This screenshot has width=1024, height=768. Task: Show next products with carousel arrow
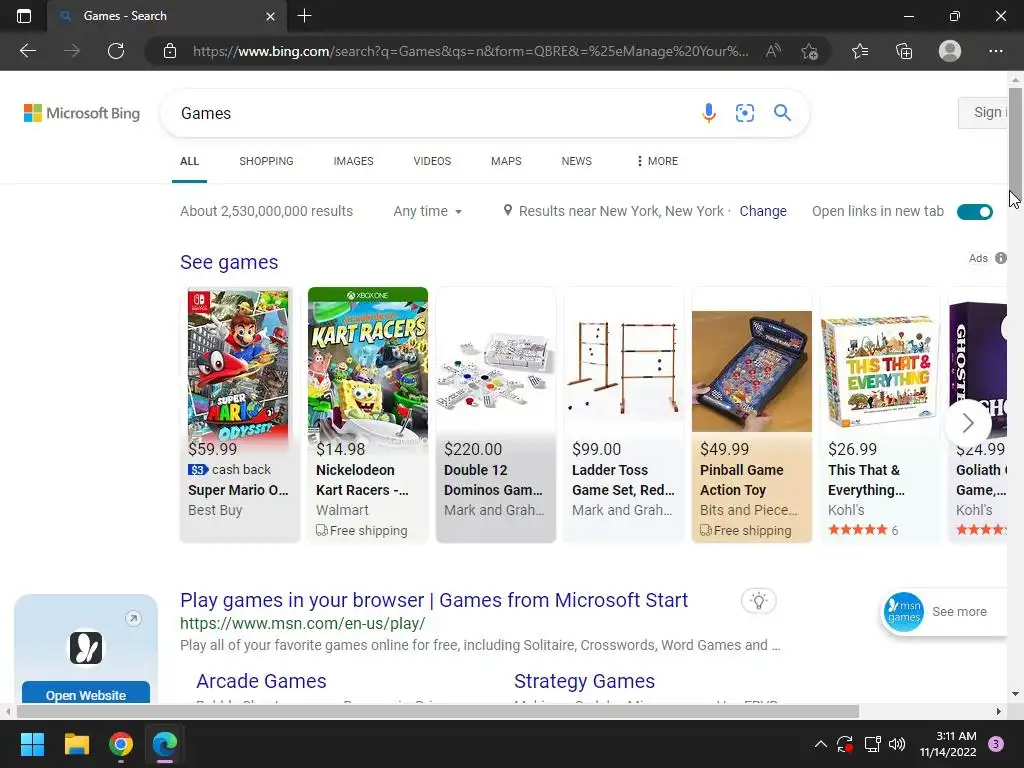point(968,423)
